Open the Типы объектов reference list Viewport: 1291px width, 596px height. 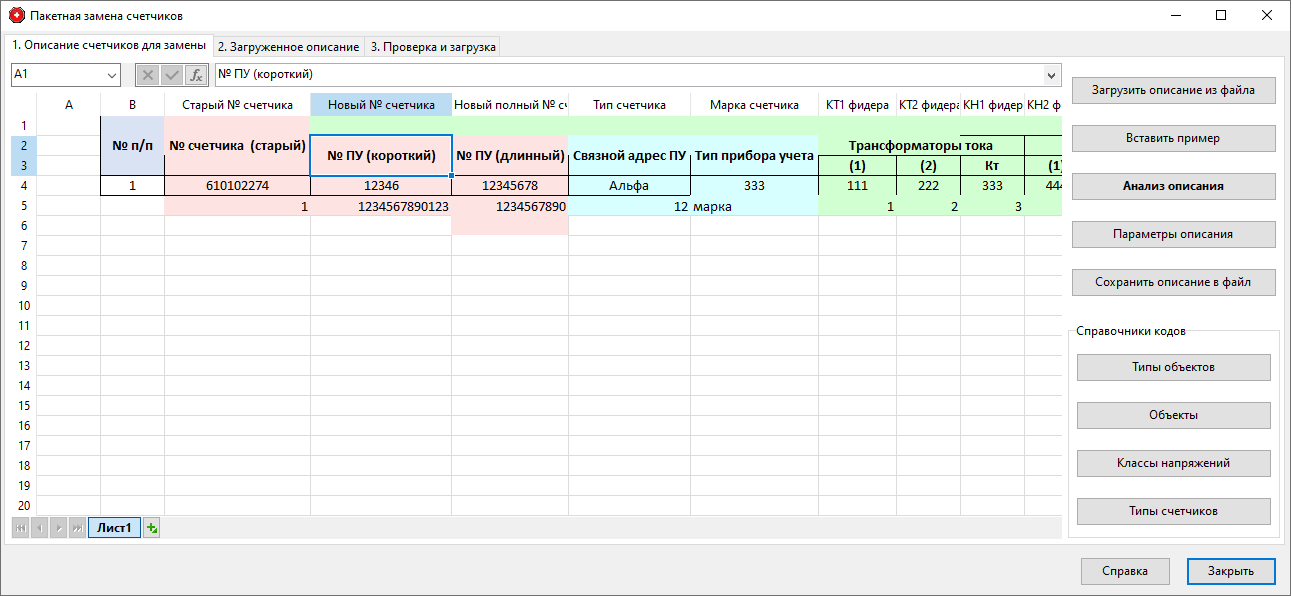[1173, 367]
